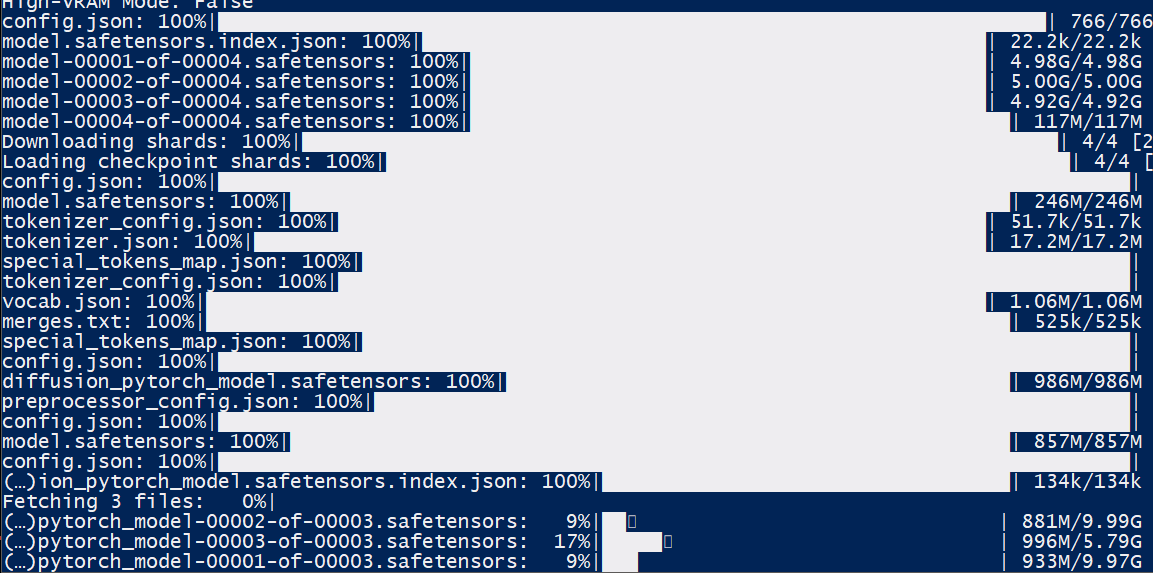This screenshot has width=1153, height=573.
Task: Click the pytorch_model-00001-of-00003 progress bar
Action: [802, 563]
